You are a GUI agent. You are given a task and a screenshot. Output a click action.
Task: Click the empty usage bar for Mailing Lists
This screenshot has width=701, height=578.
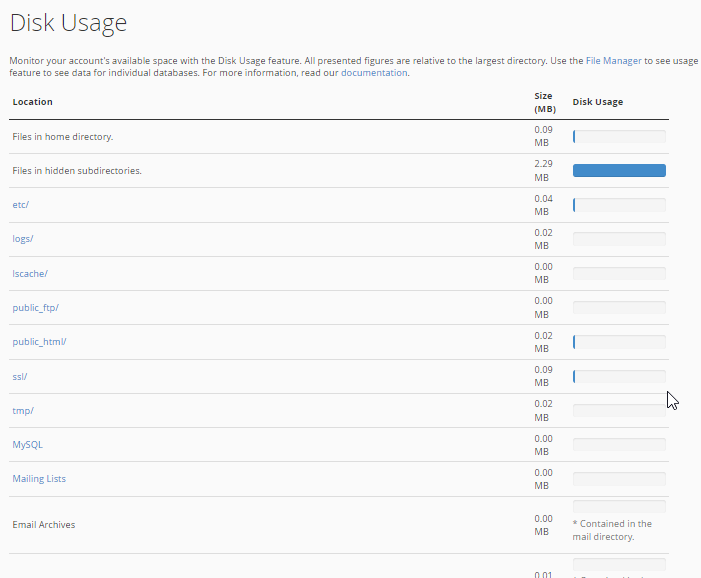(x=619, y=479)
